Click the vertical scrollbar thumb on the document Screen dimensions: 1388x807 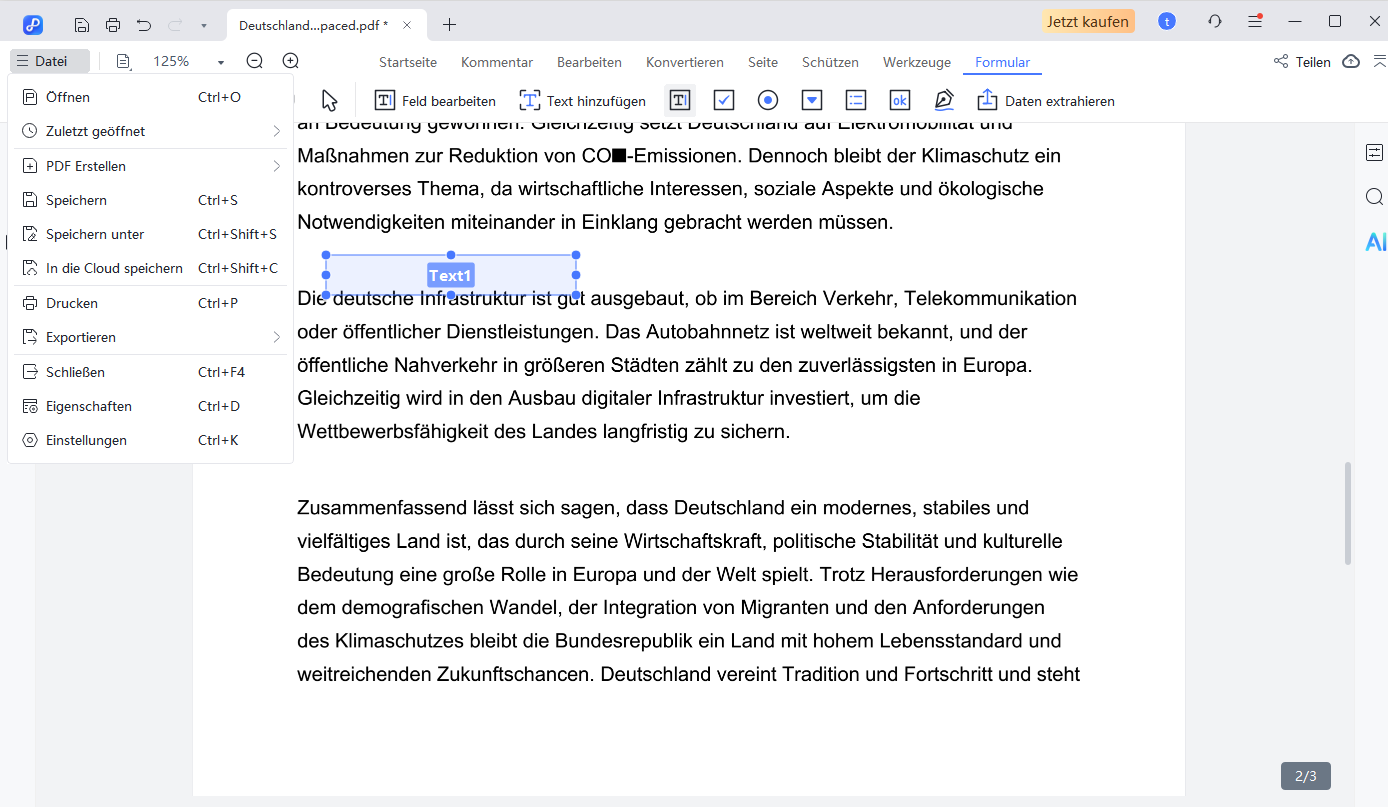[1348, 513]
